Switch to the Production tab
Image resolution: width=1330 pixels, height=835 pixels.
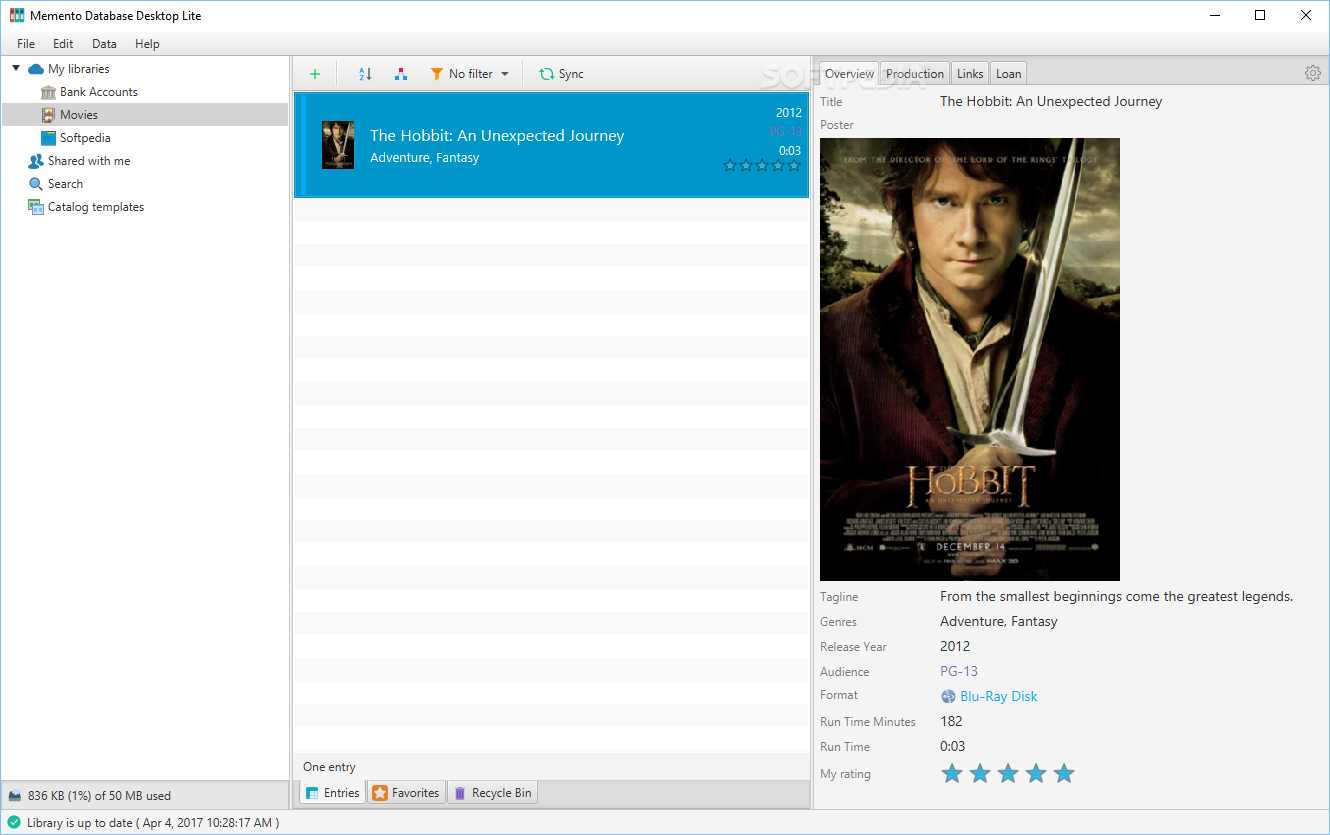[x=915, y=74]
